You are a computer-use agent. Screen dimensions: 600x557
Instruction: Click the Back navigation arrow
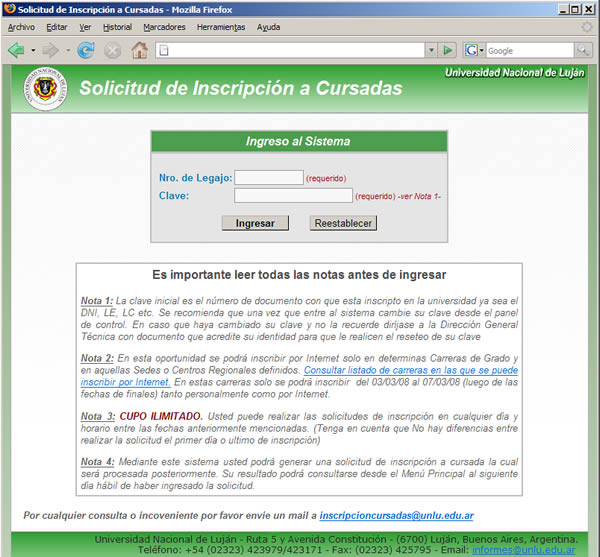16,50
